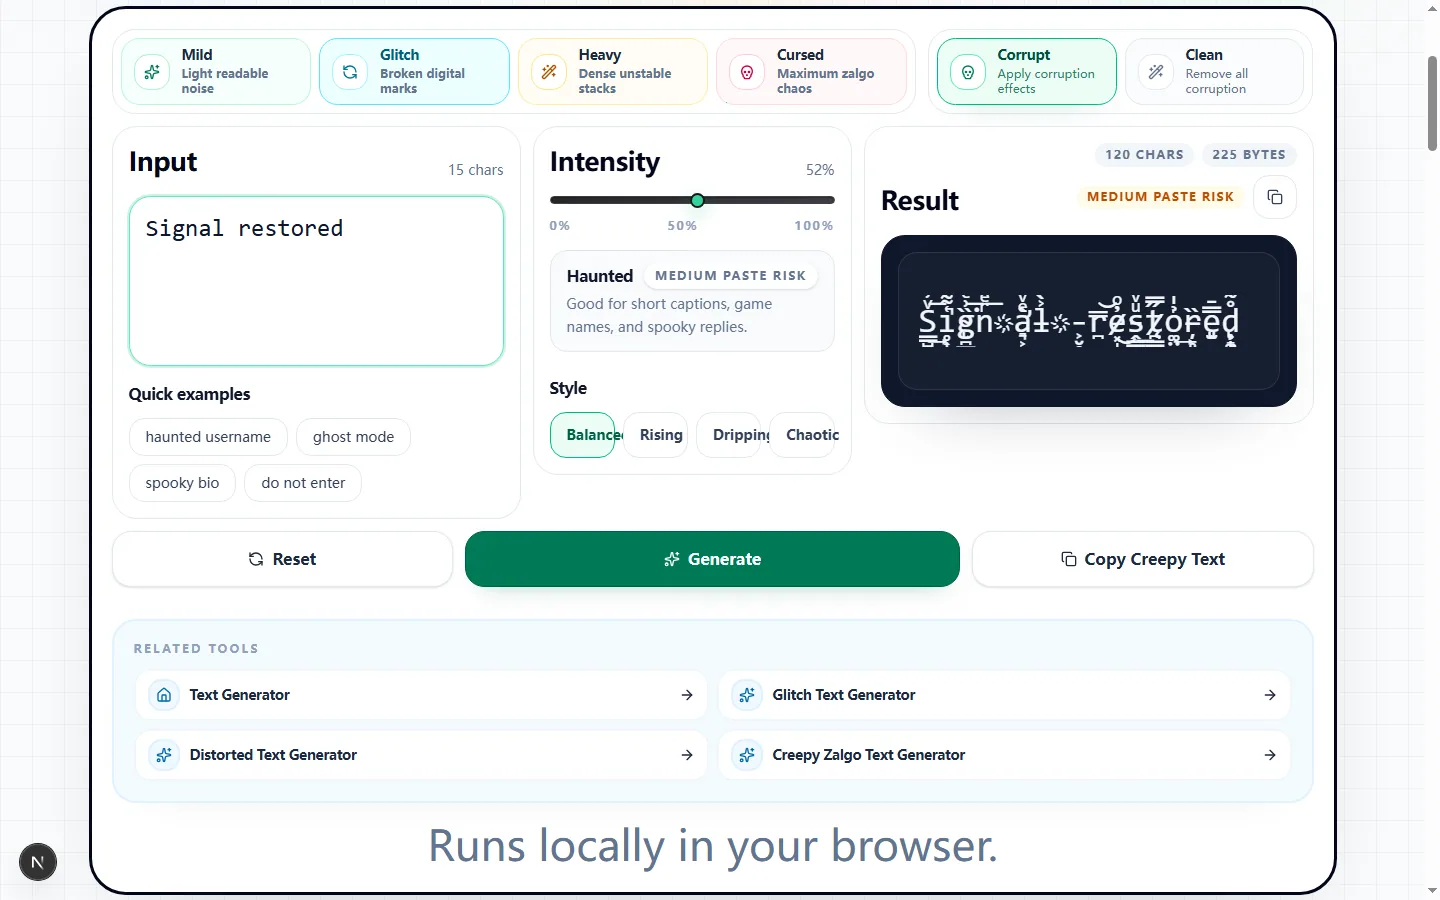Choose the Mild light readable noise preset

(216, 72)
